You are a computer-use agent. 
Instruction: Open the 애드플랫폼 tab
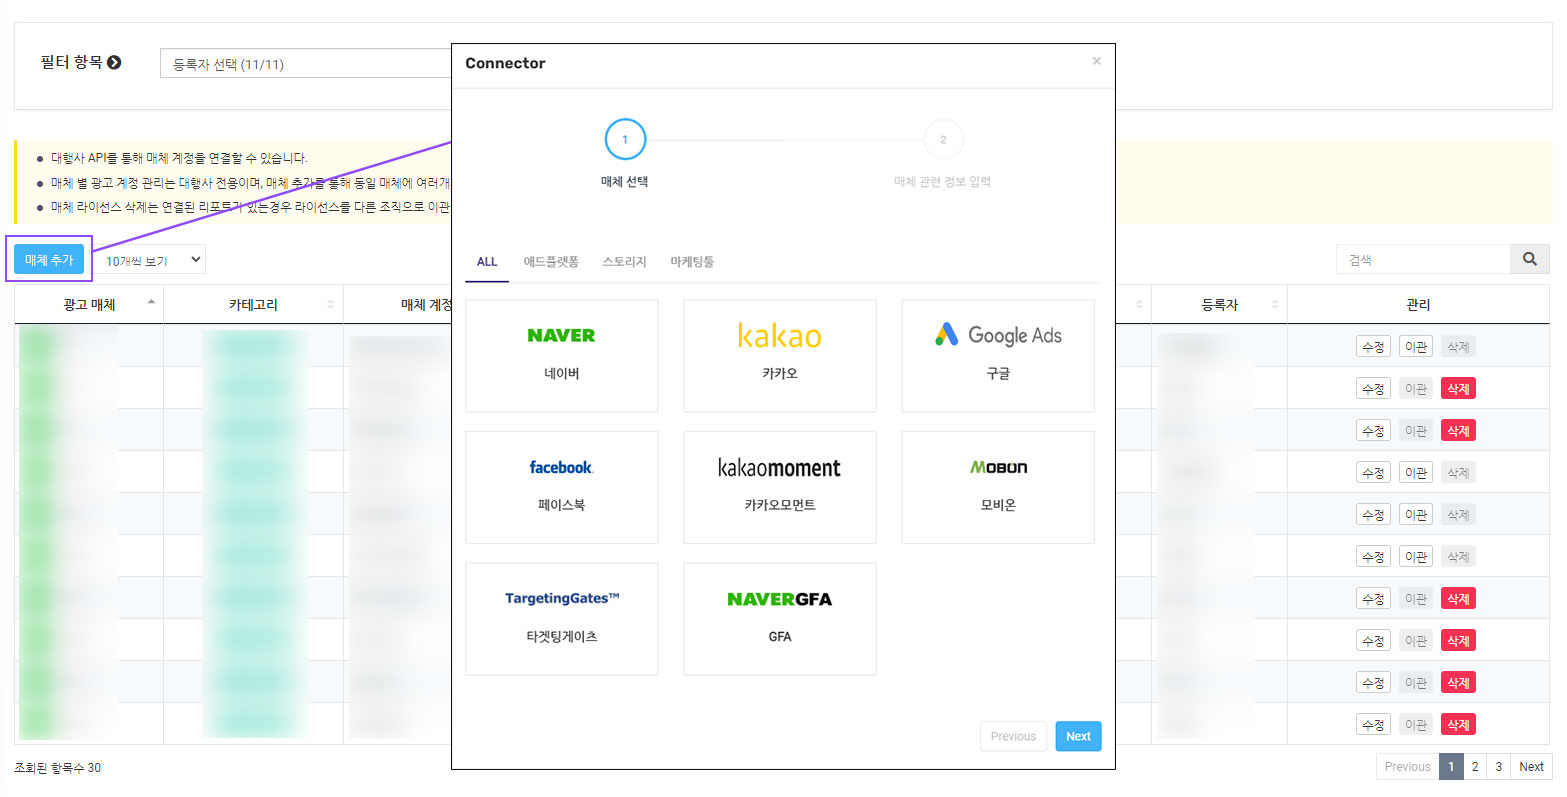(551, 262)
